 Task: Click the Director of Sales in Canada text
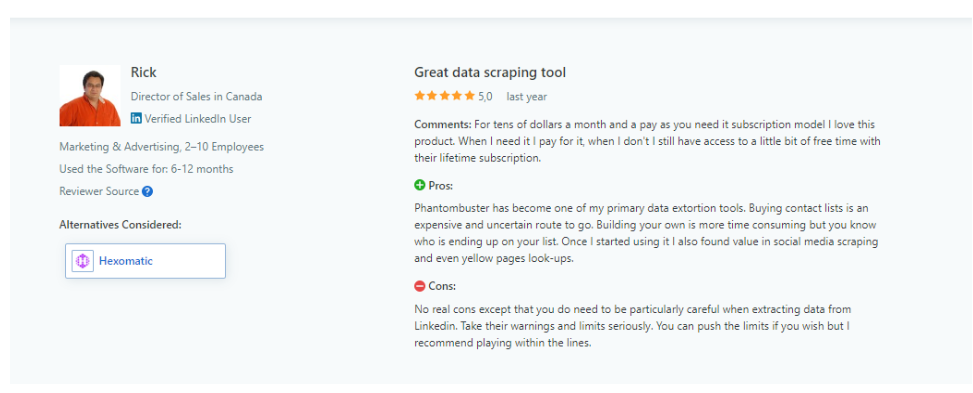click(x=197, y=97)
